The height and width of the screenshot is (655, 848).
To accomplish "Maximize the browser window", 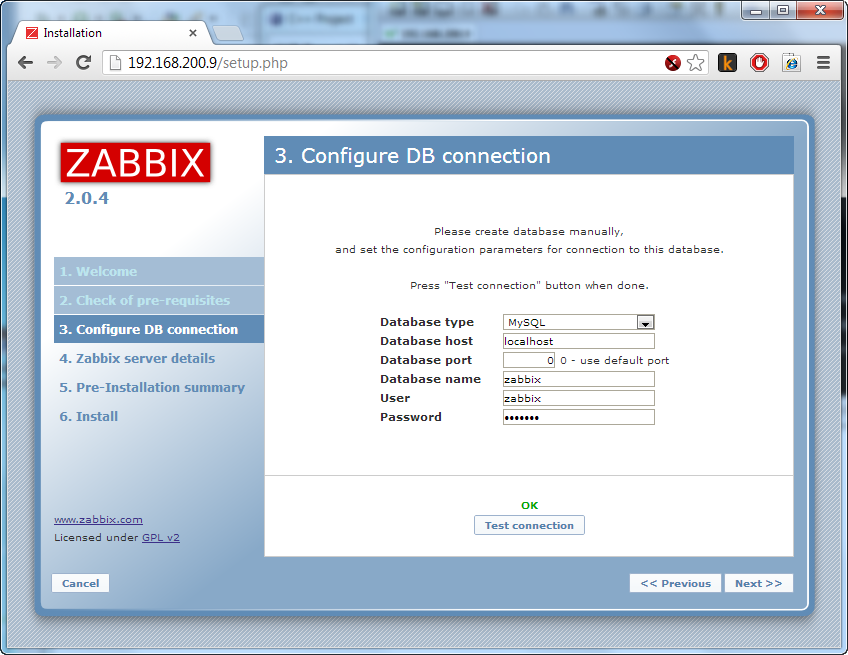I will point(783,10).
